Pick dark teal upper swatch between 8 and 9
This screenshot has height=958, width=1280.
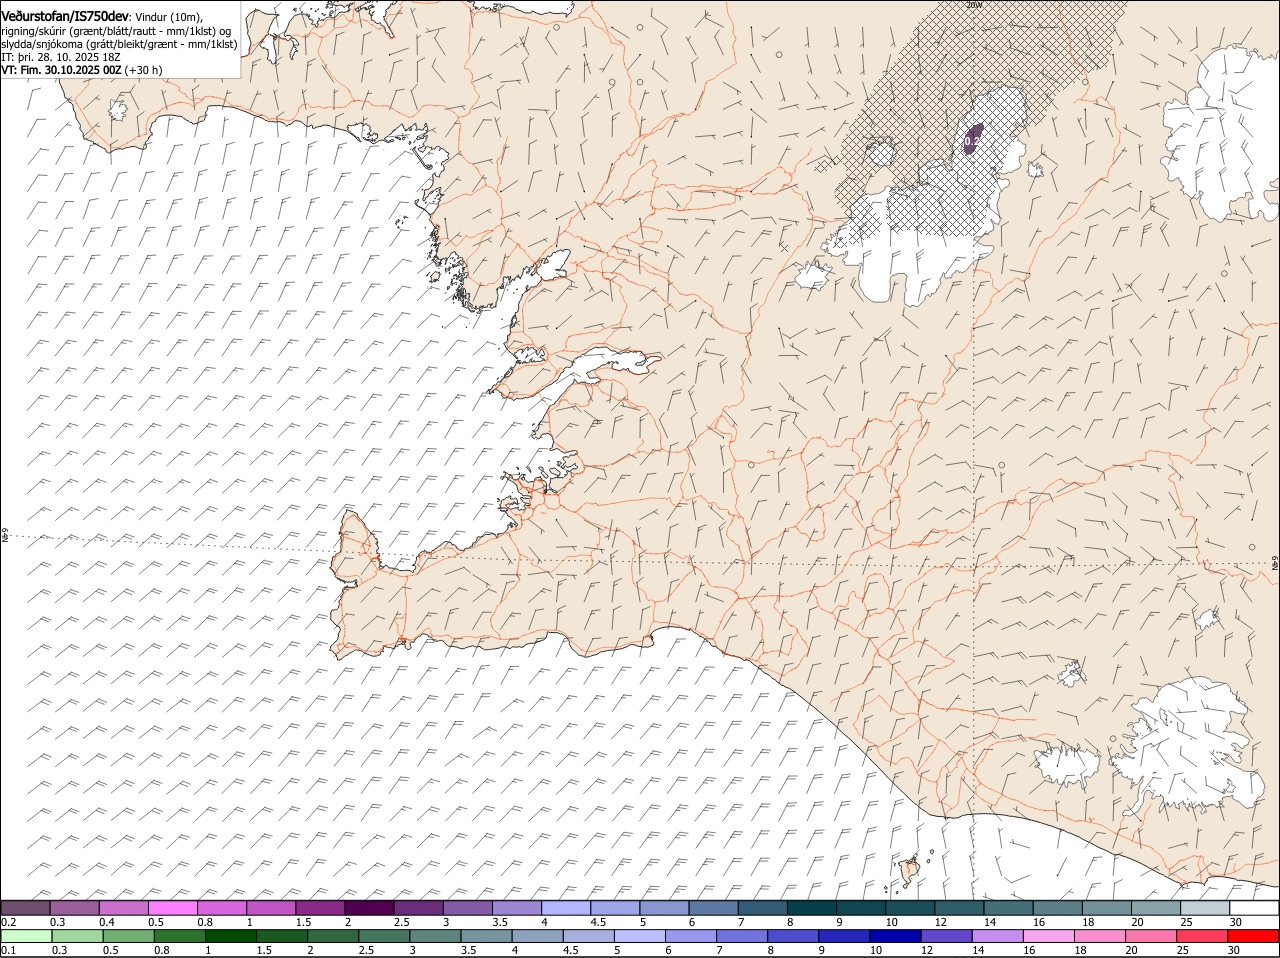pyautogui.click(x=811, y=908)
